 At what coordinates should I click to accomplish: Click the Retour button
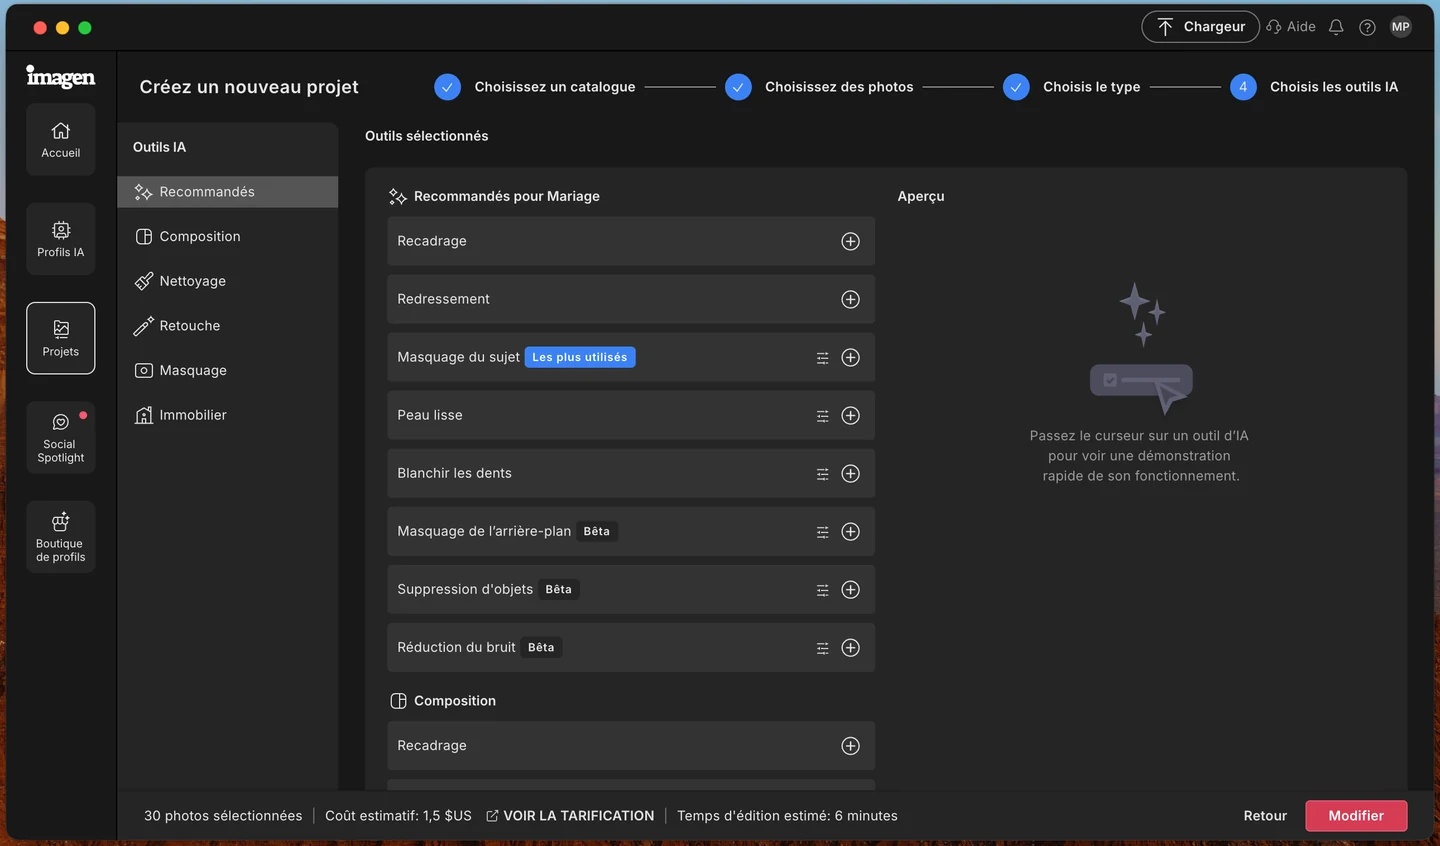coord(1265,816)
